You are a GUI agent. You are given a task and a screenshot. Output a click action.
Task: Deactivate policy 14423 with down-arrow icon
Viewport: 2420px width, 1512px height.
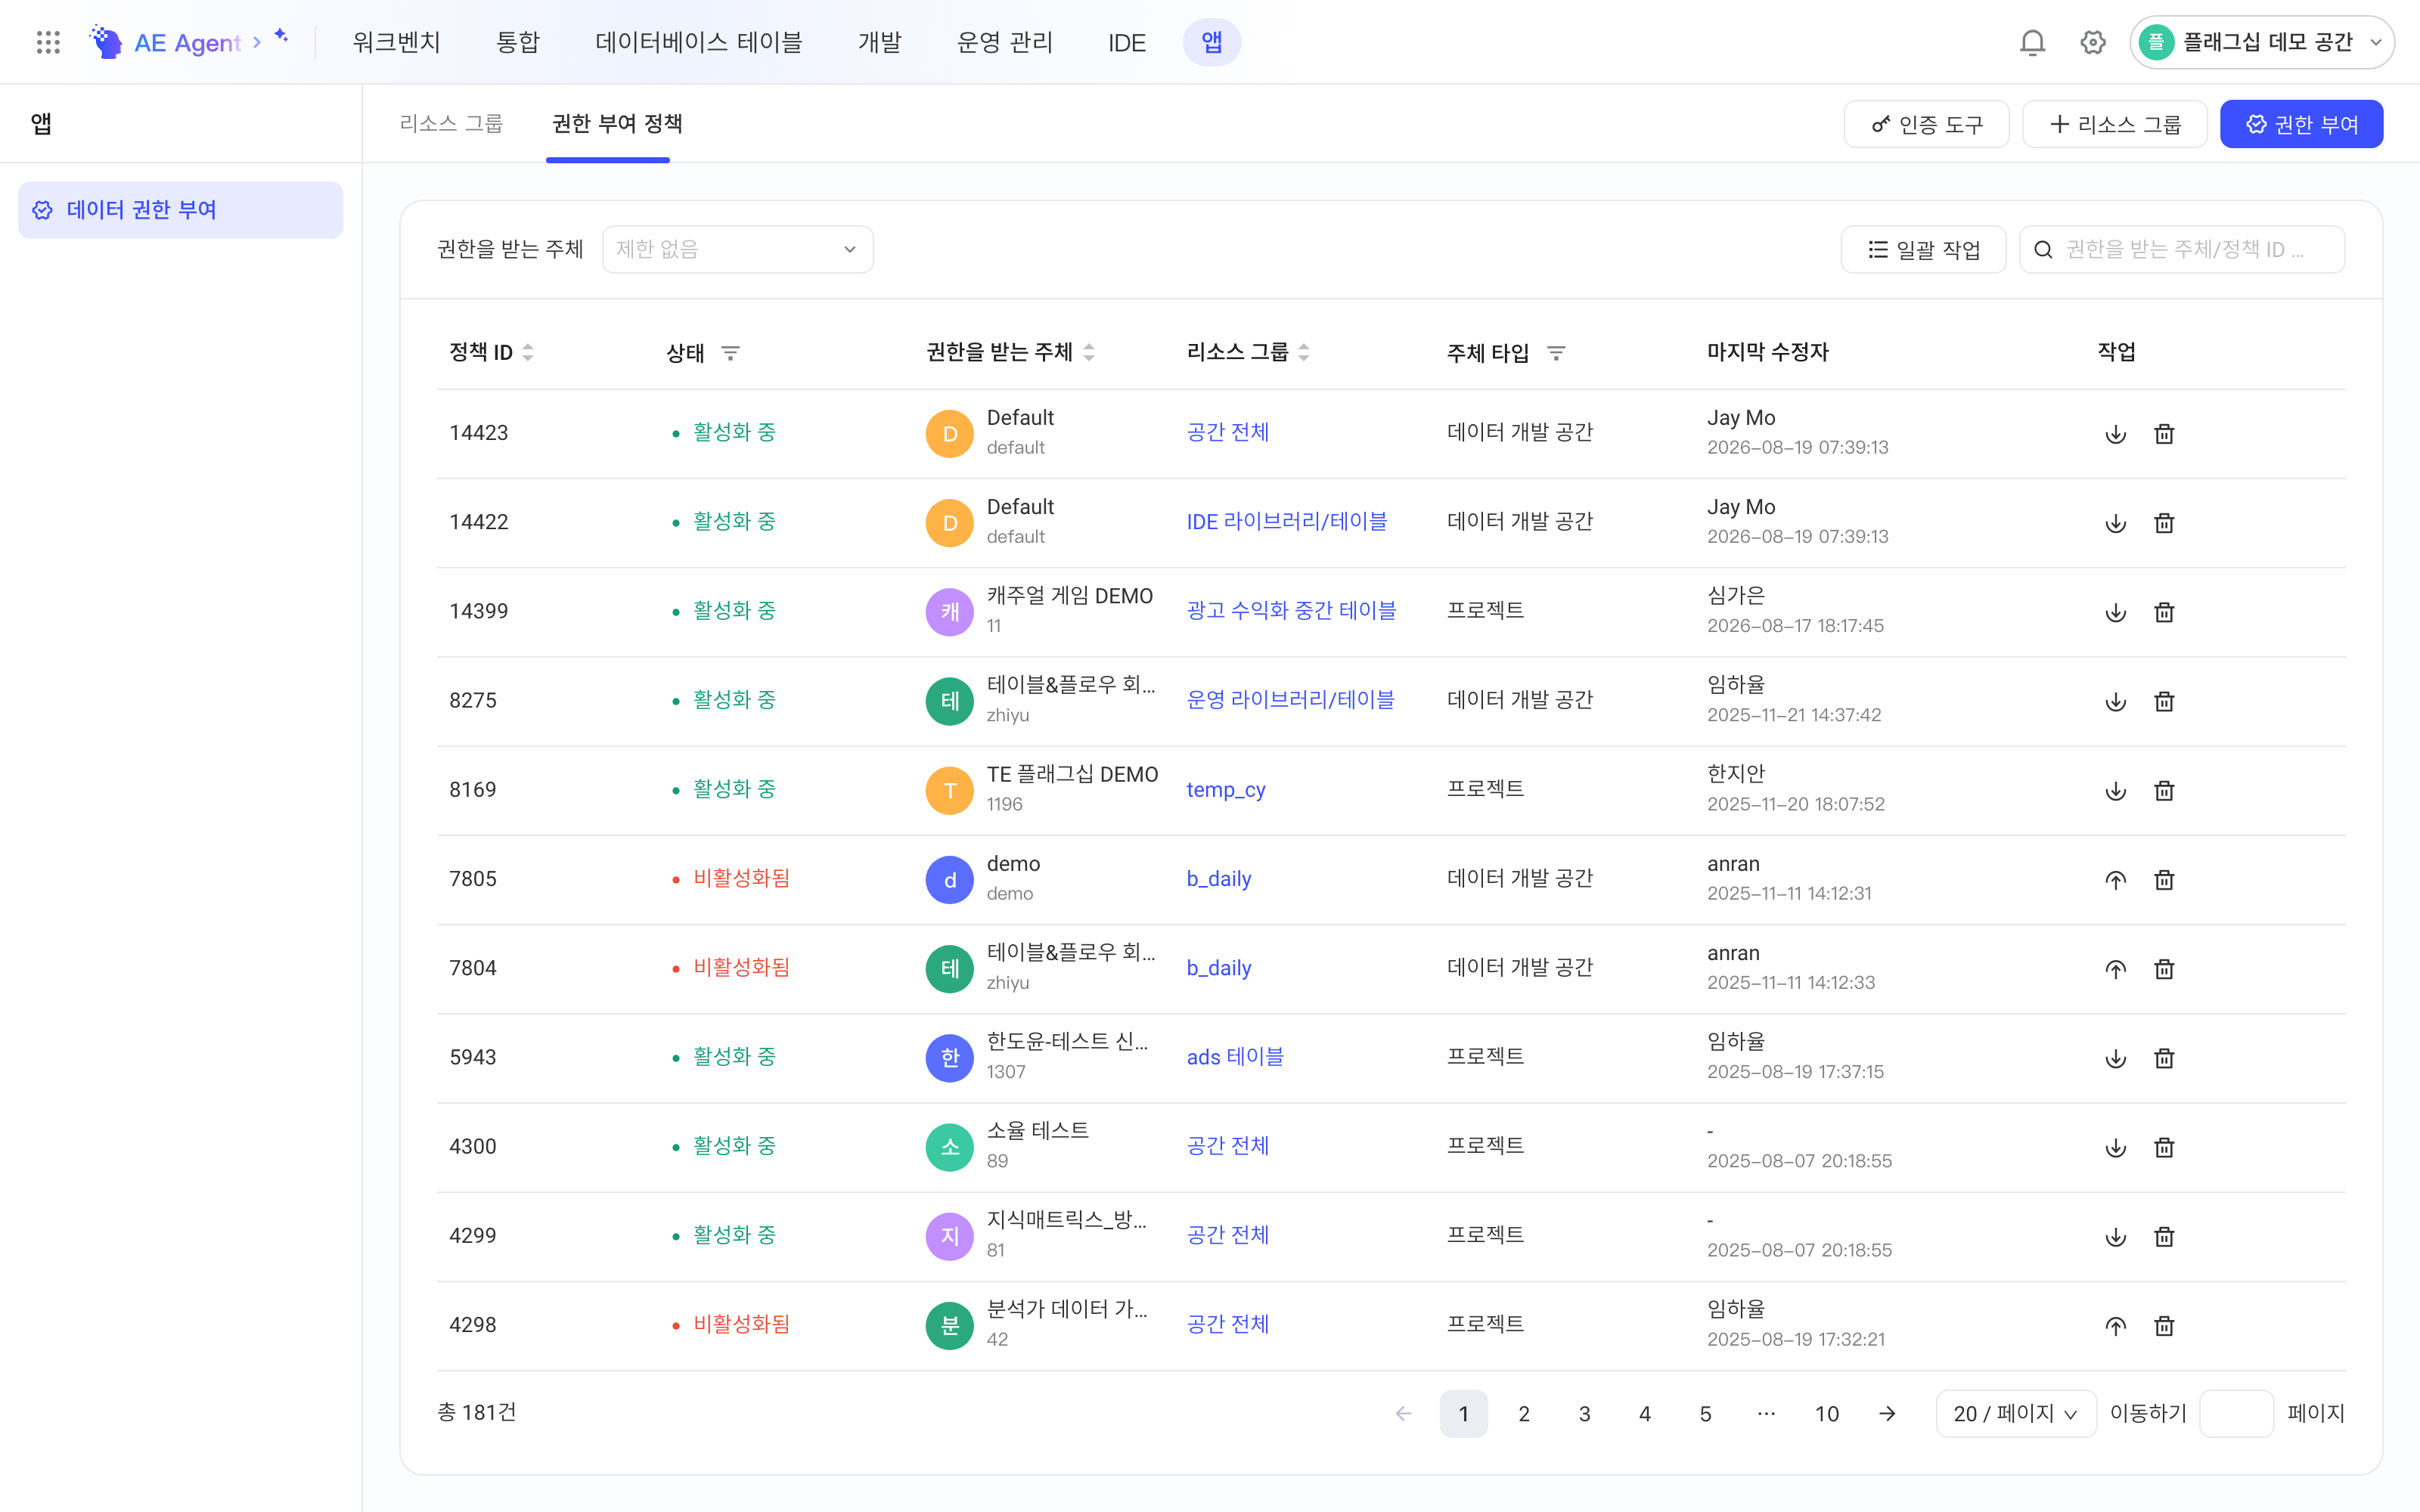coord(2116,434)
